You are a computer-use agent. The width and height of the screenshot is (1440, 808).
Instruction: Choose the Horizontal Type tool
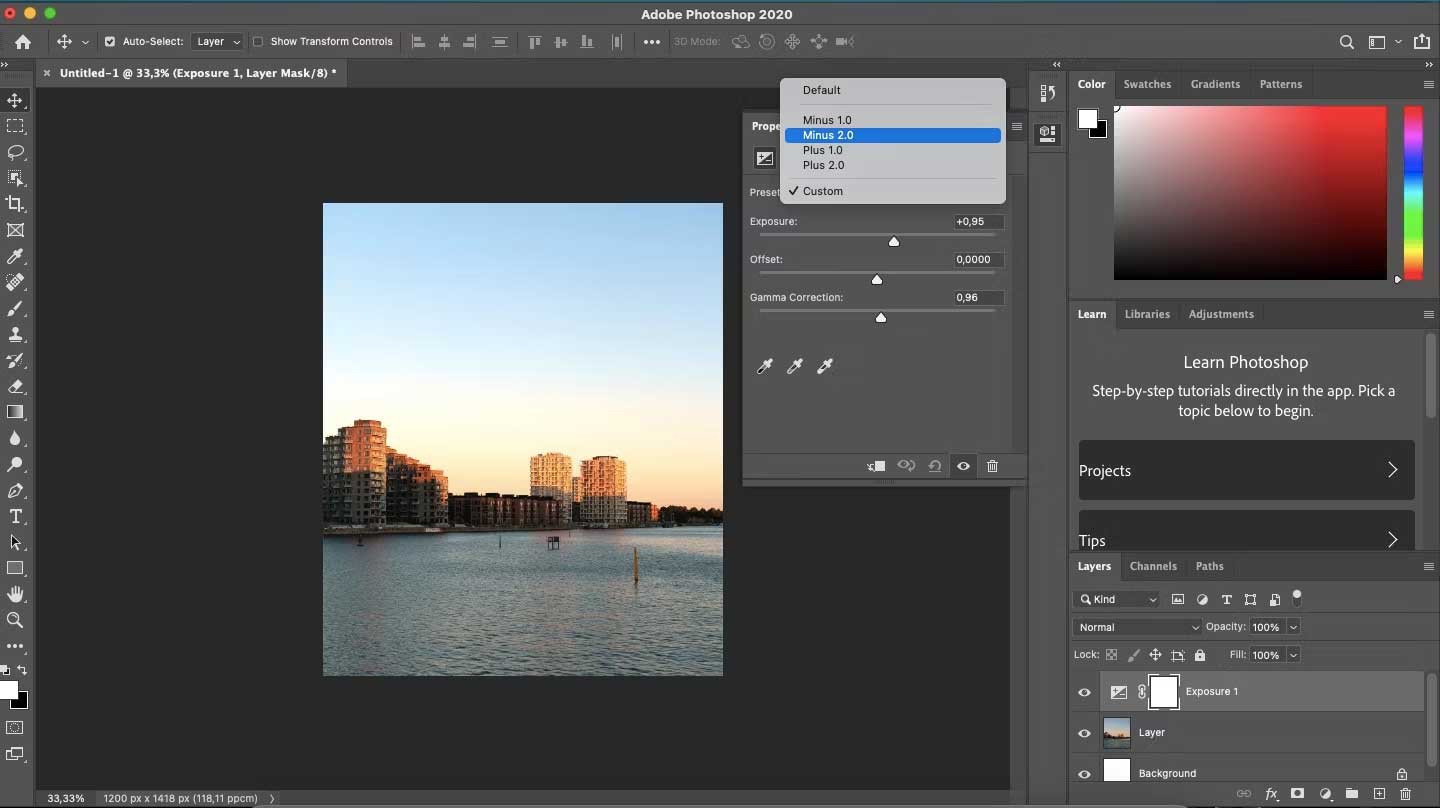pyautogui.click(x=16, y=517)
